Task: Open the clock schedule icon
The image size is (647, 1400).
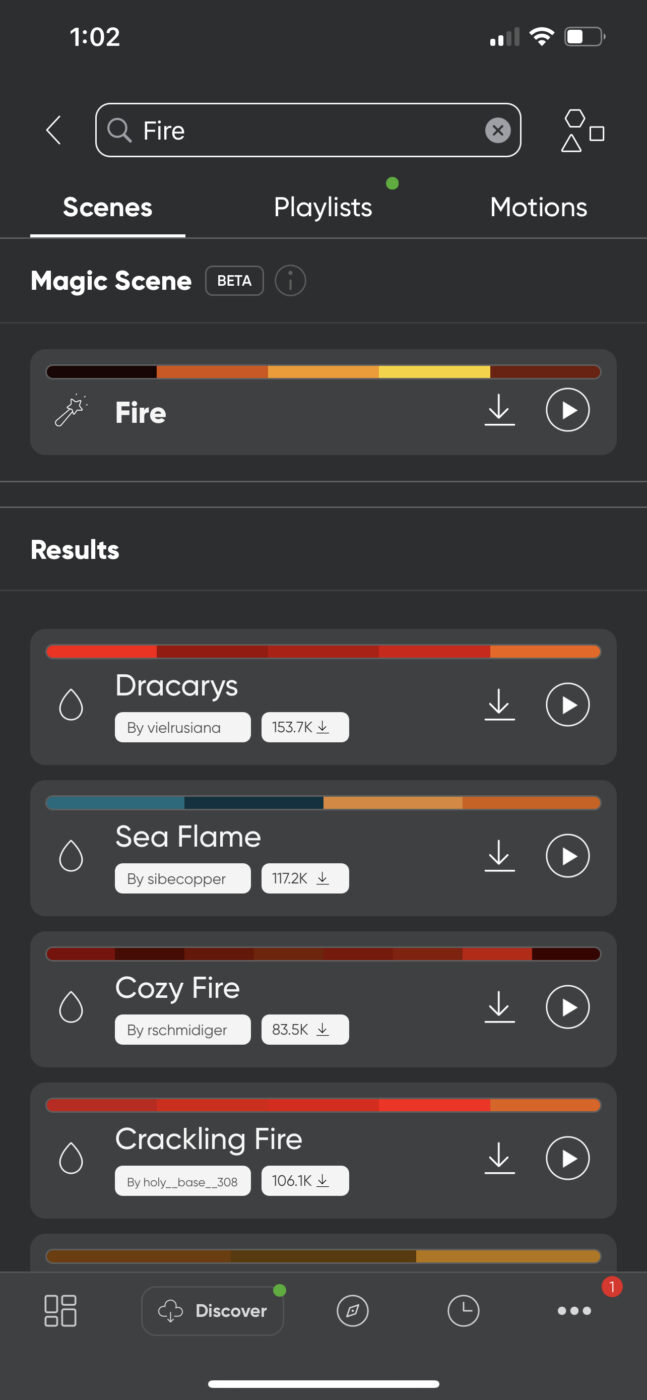Action: 463,1311
